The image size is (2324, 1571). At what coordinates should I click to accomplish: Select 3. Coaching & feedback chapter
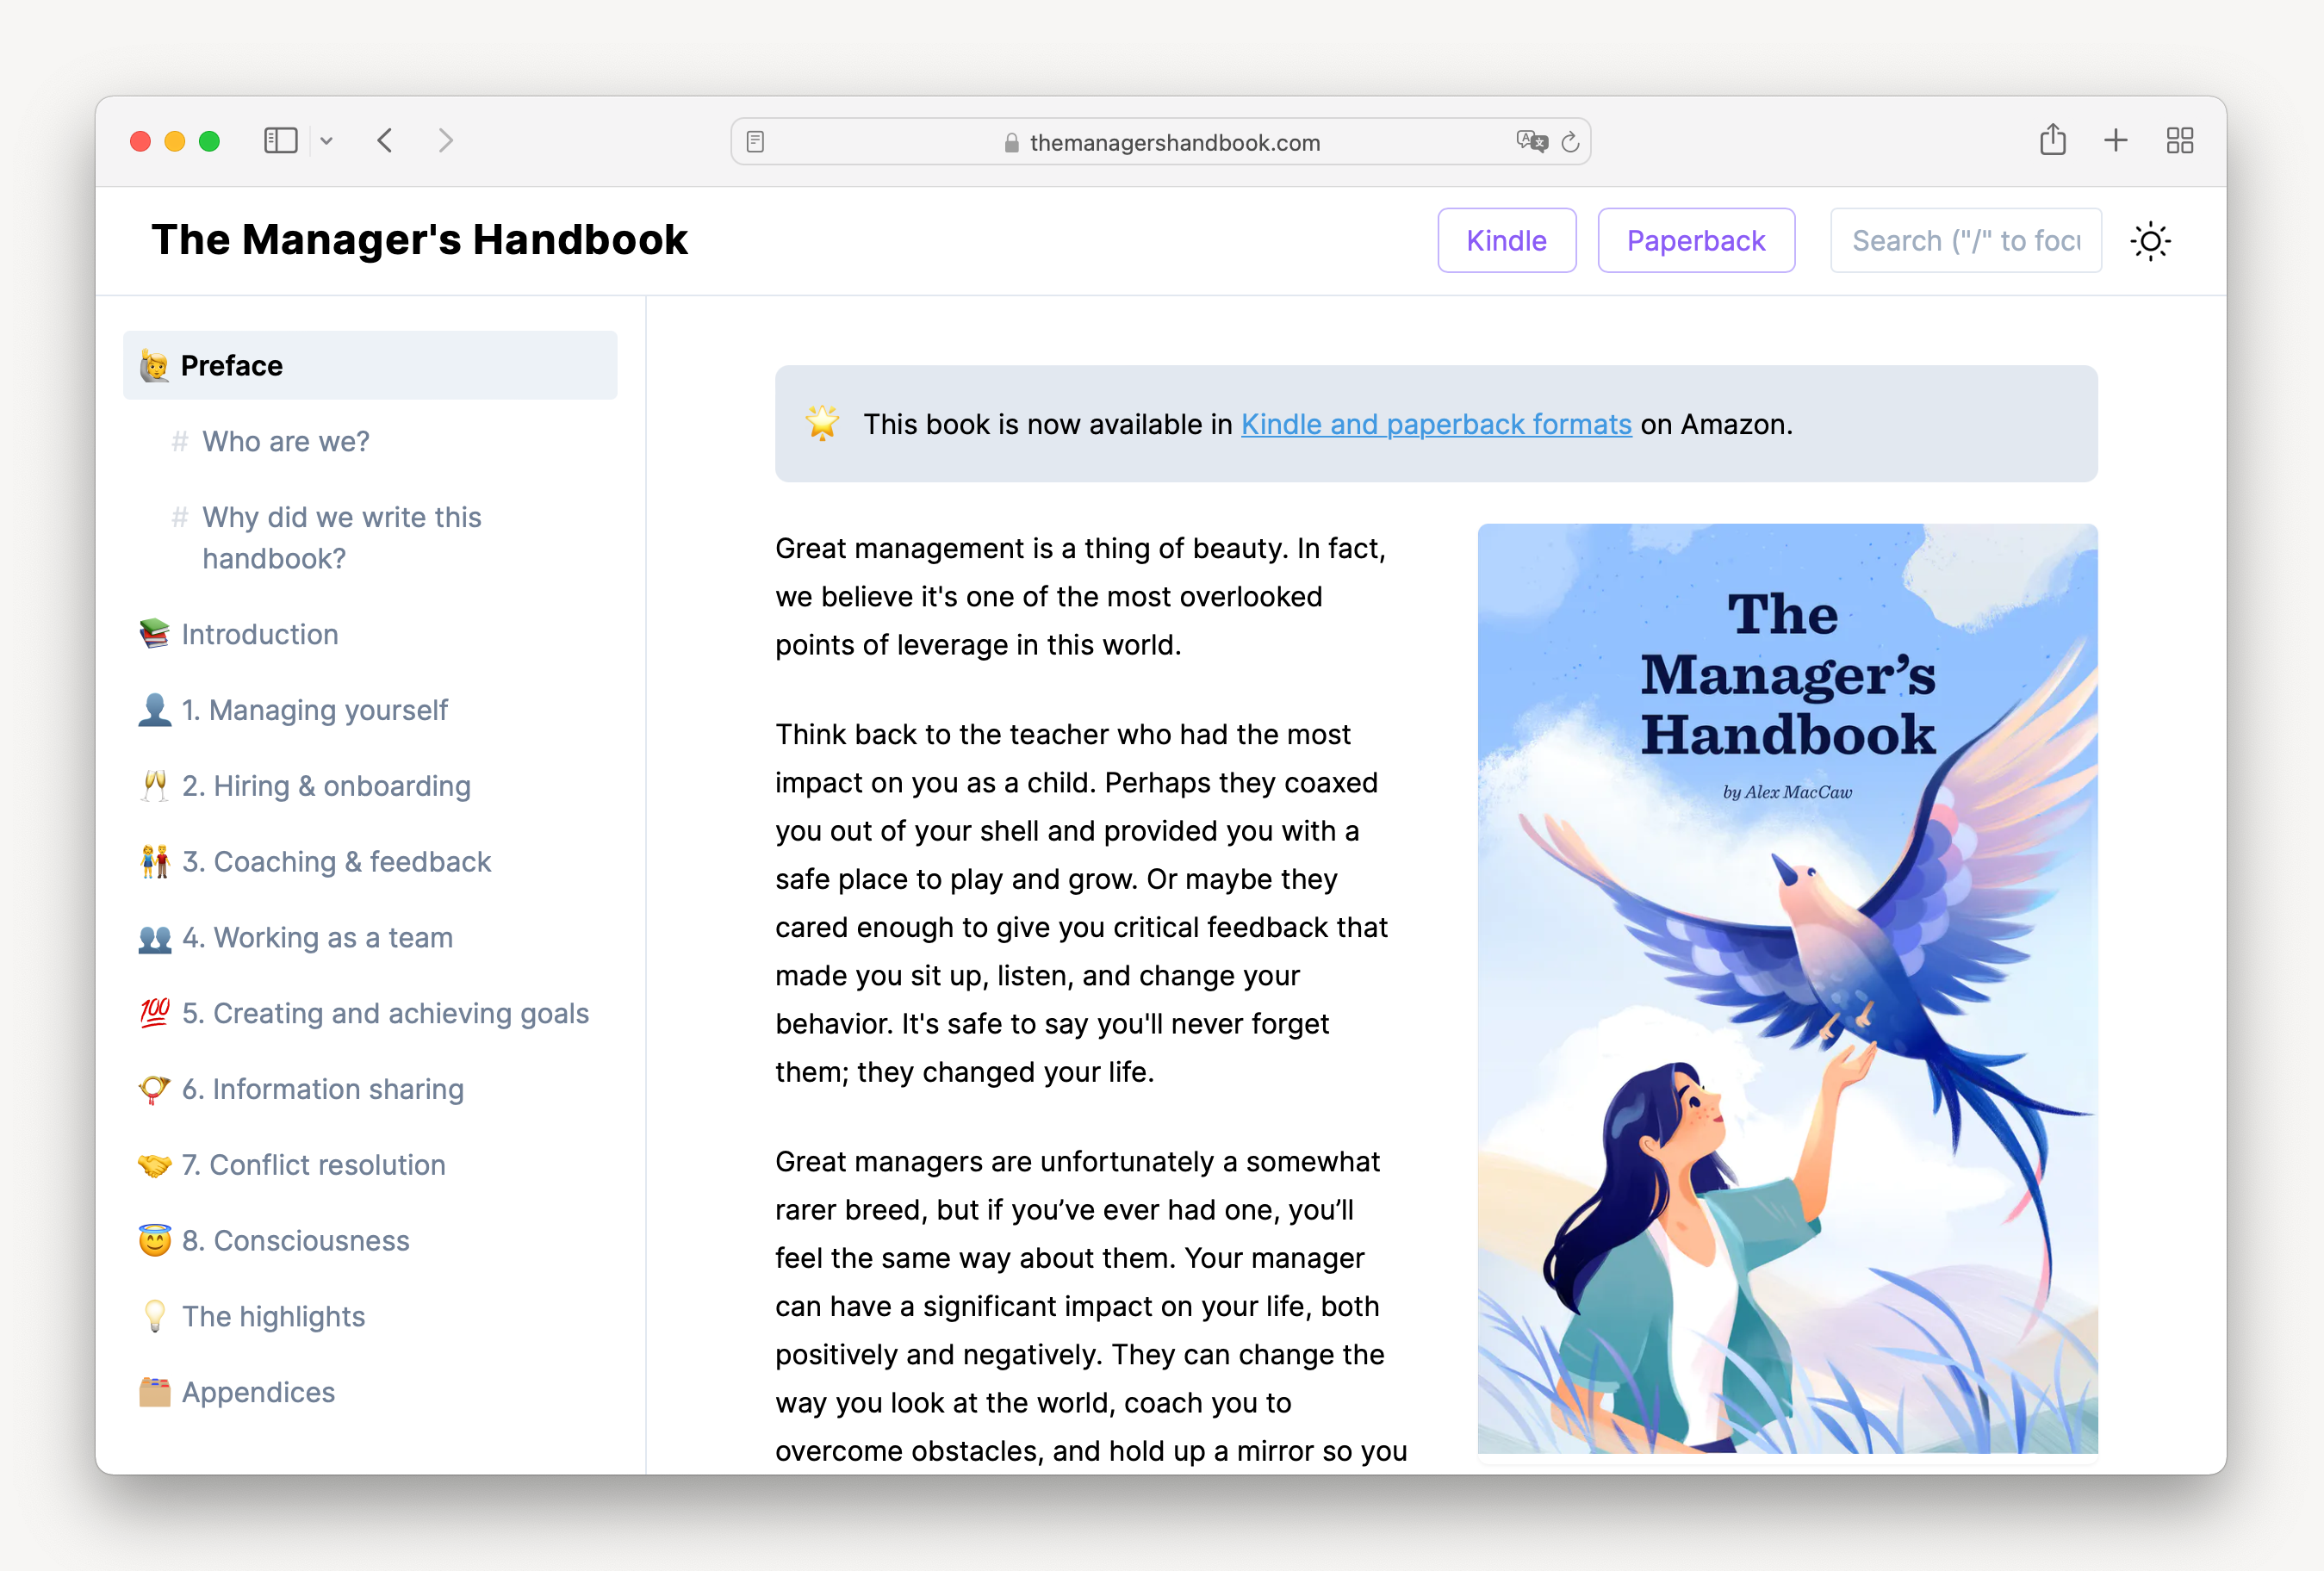tap(336, 862)
